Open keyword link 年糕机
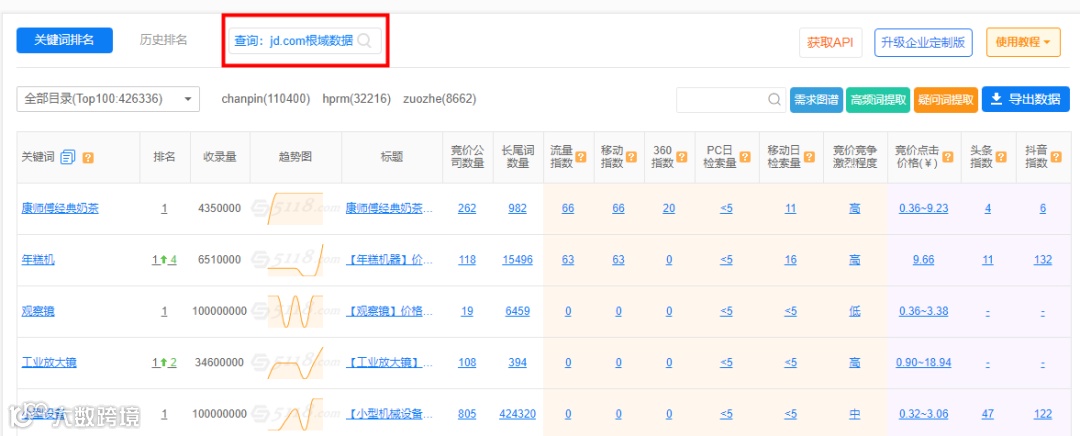This screenshot has width=1080, height=436. (x=38, y=260)
